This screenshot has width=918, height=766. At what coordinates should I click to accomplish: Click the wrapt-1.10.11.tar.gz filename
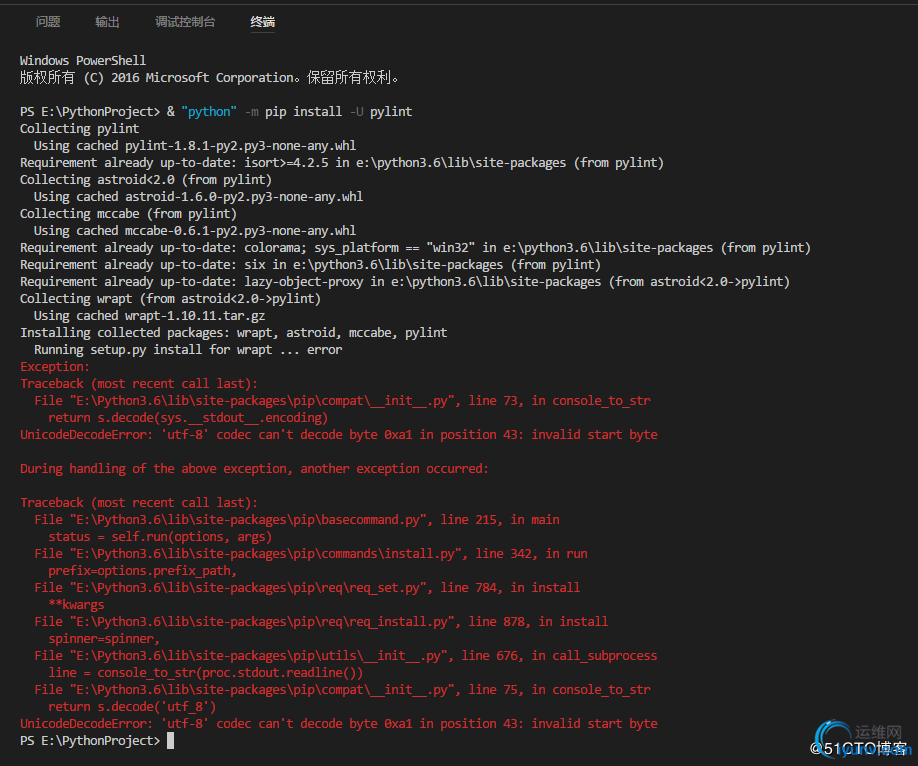195,315
